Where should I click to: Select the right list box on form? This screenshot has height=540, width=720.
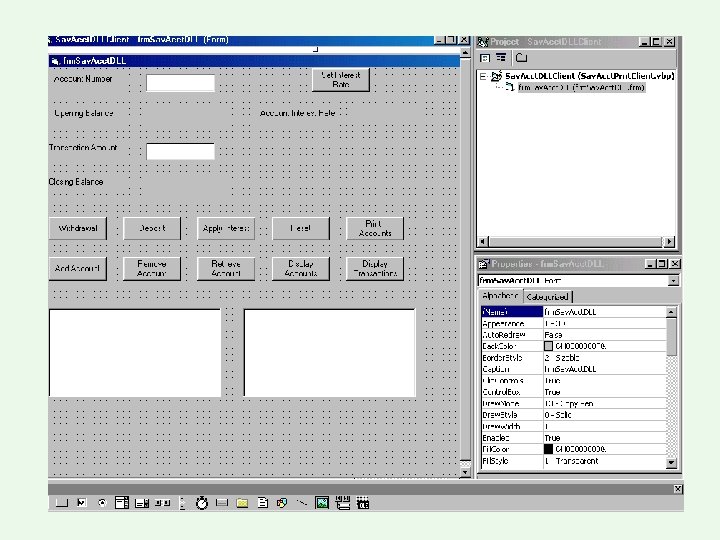click(330, 353)
